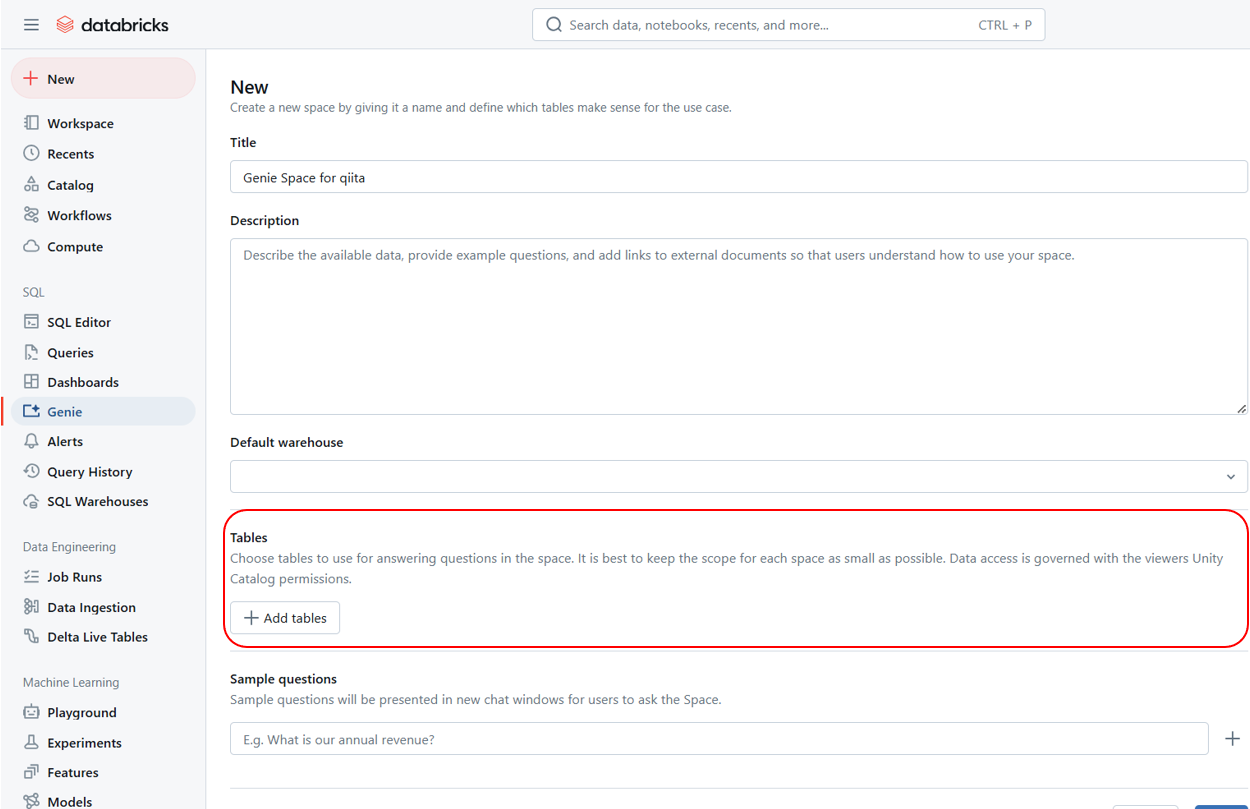Click the Databricks logo
This screenshot has height=809, width=1250.
[x=112, y=25]
